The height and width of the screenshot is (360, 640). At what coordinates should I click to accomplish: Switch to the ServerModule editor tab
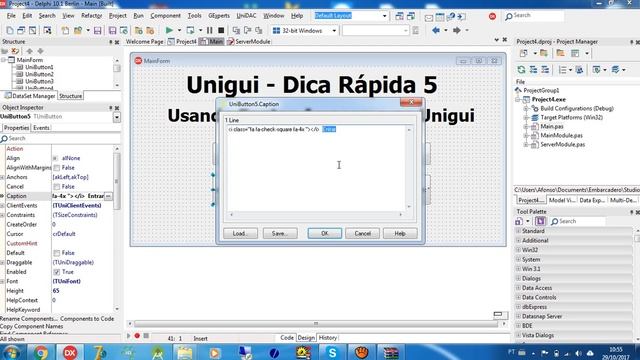coord(249,42)
